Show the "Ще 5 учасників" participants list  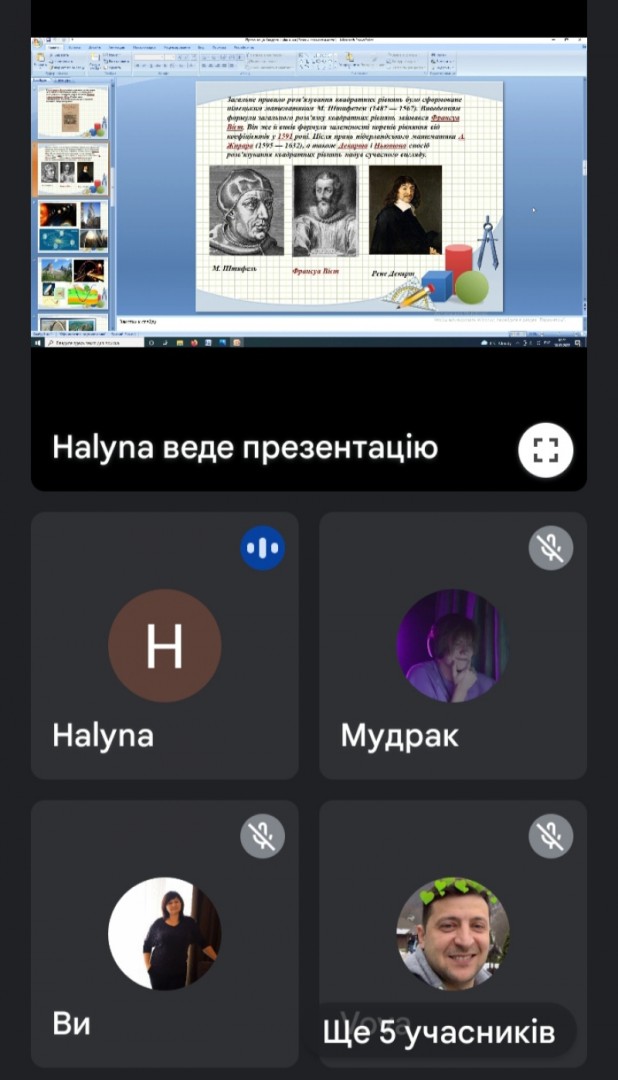pos(439,1031)
